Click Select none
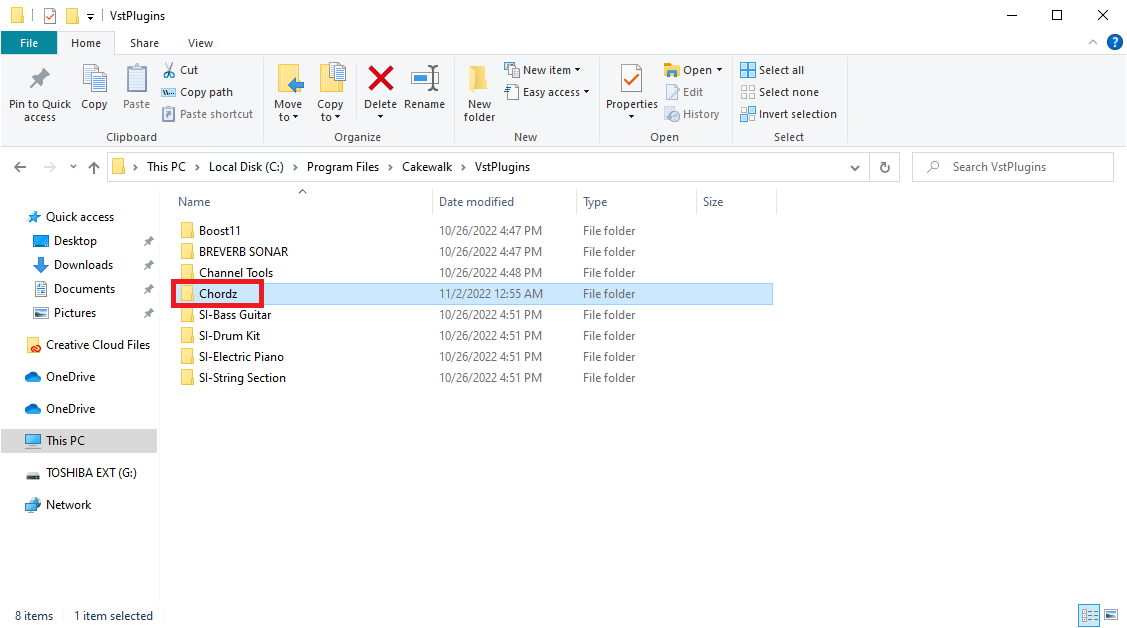 tap(780, 92)
